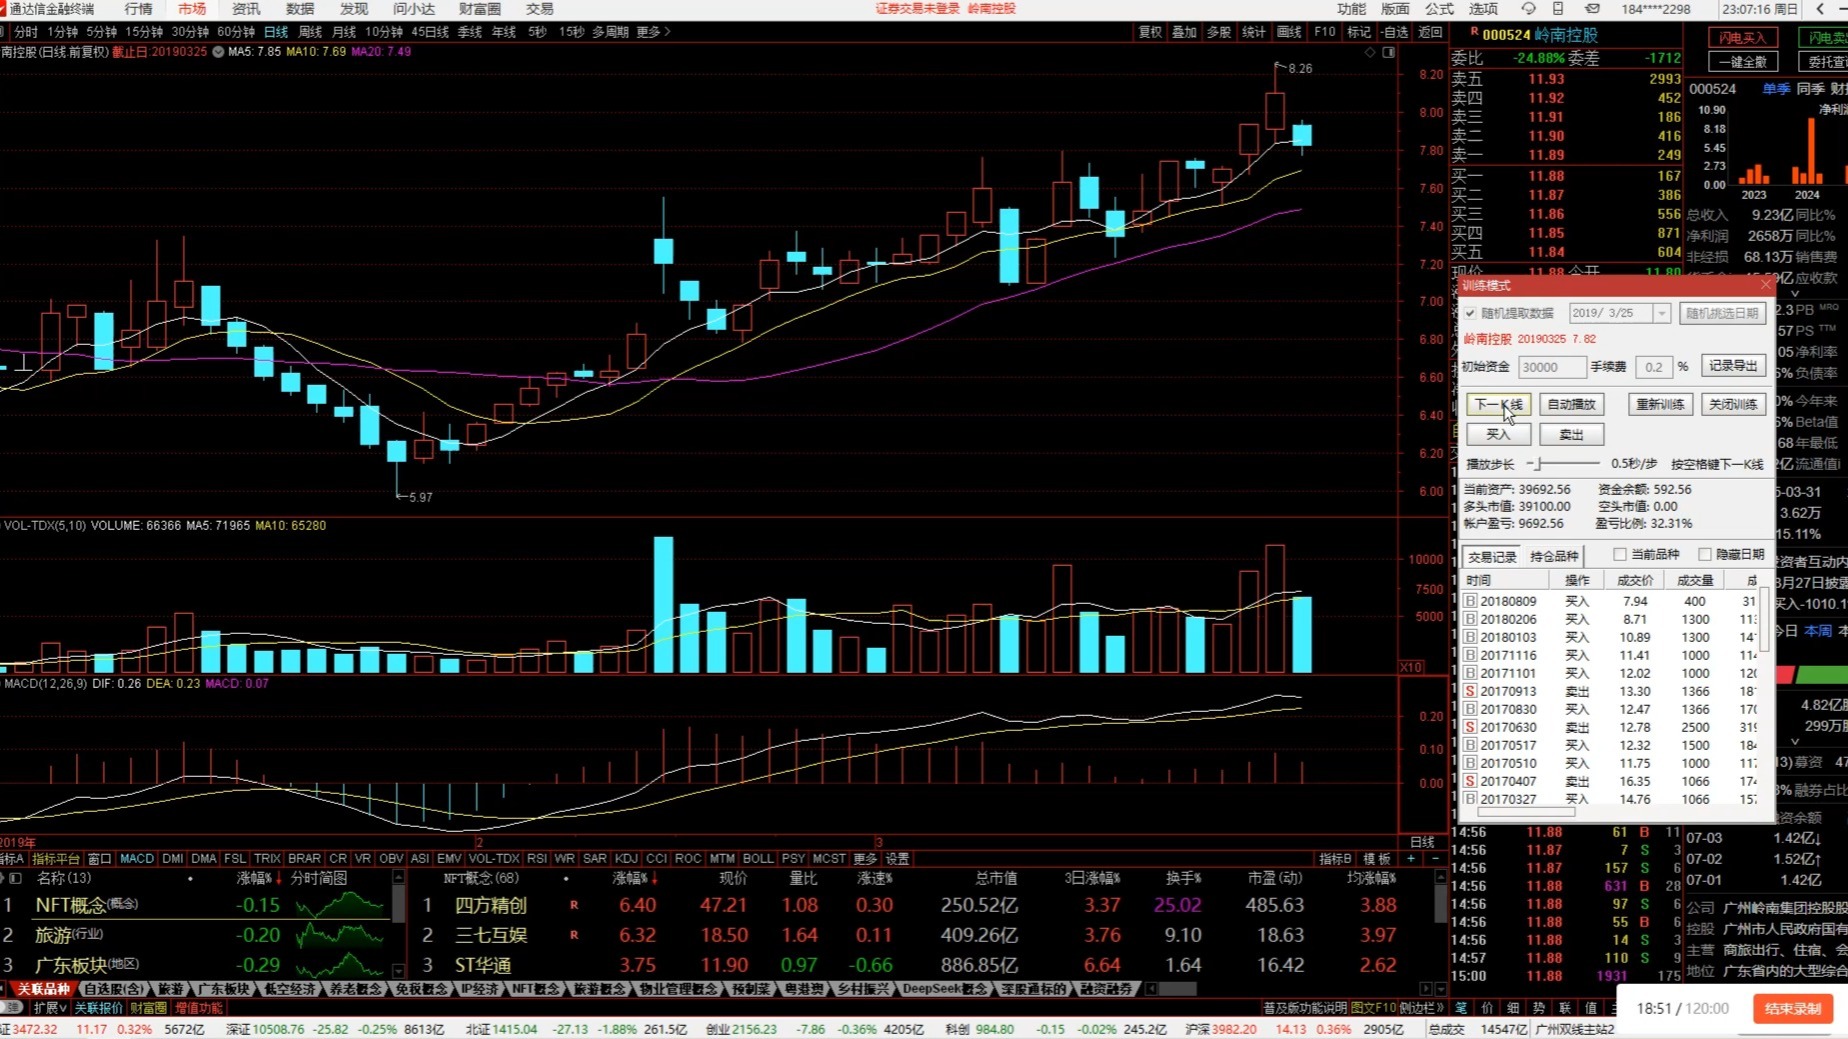This screenshot has width=1848, height=1039.
Task: Click the back arrow next to clock
Action: pyautogui.click(x=1819, y=9)
